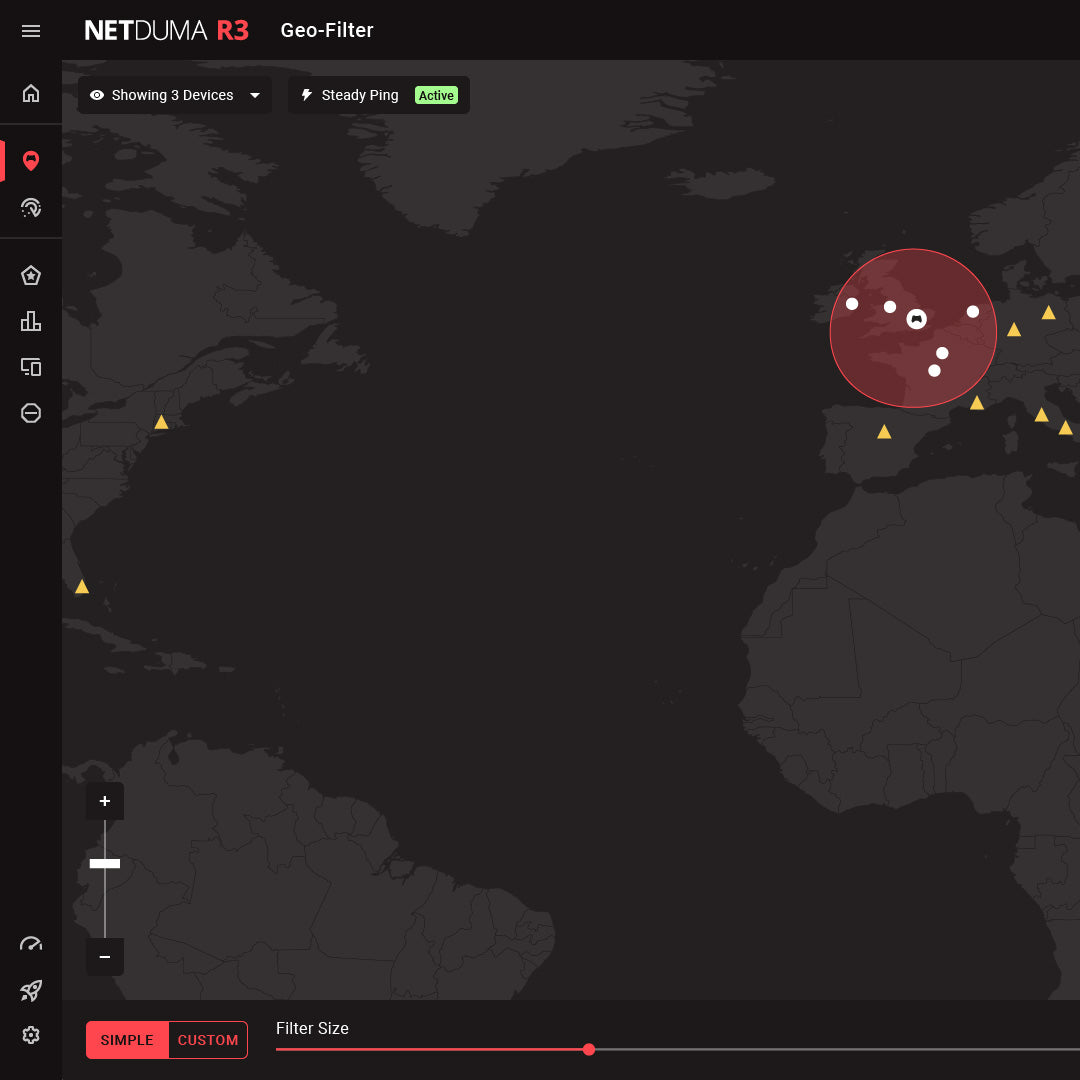Screen dimensions: 1080x1080
Task: Switch filter mode to Simple
Action: (127, 1040)
